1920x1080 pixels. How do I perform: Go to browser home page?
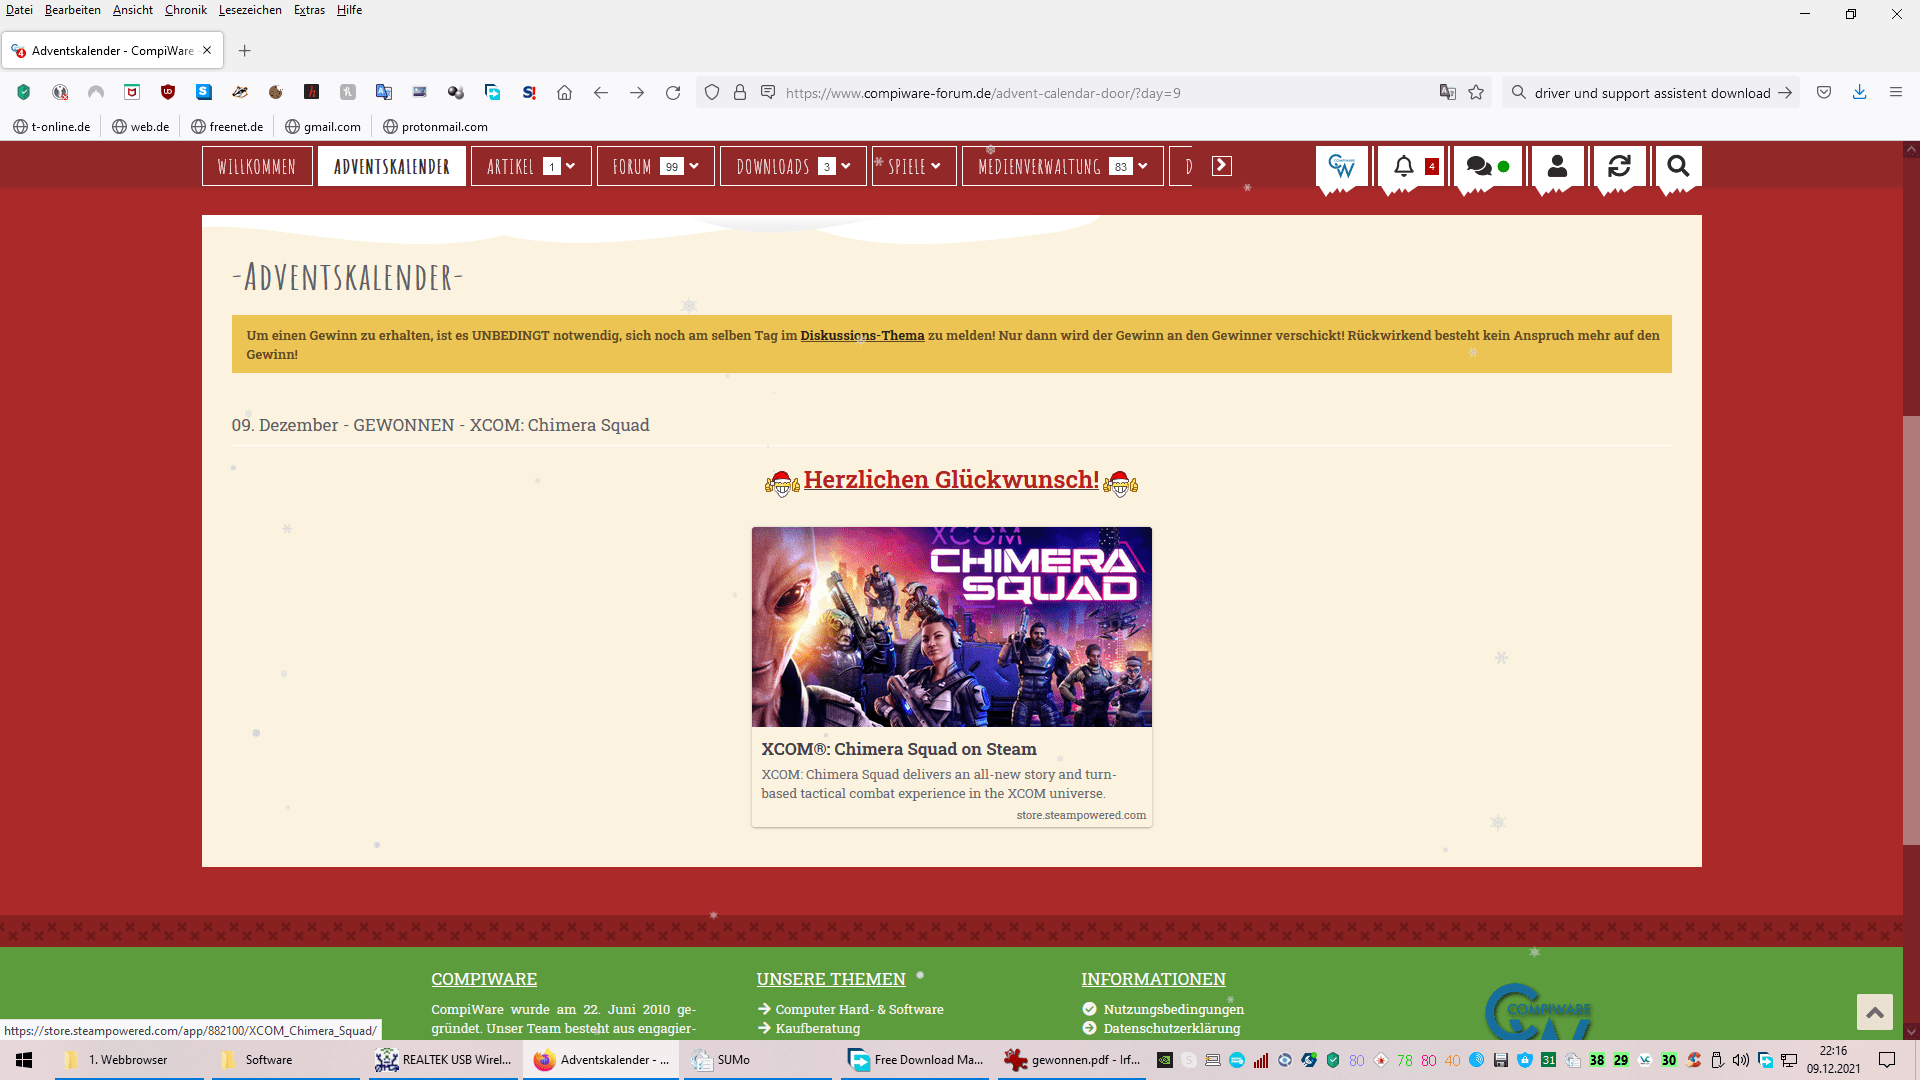(565, 92)
